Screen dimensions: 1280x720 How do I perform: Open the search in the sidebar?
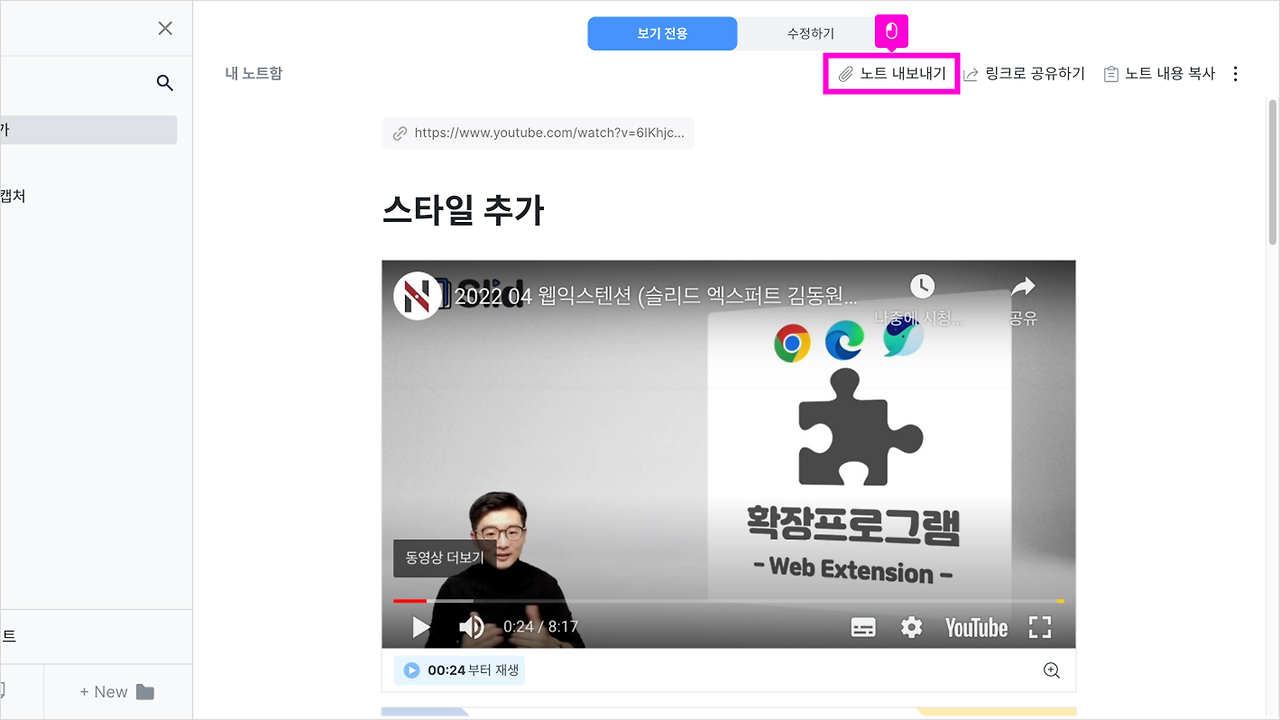click(164, 83)
